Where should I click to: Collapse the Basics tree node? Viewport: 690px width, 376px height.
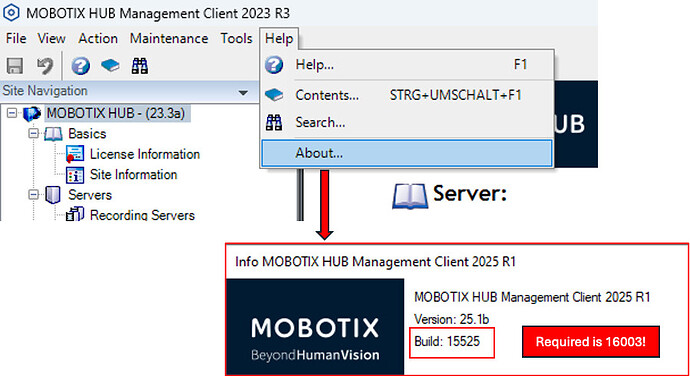(x=33, y=133)
